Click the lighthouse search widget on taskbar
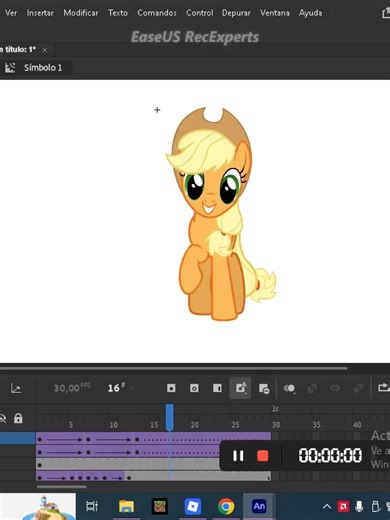This screenshot has height=520, width=390. point(38,507)
